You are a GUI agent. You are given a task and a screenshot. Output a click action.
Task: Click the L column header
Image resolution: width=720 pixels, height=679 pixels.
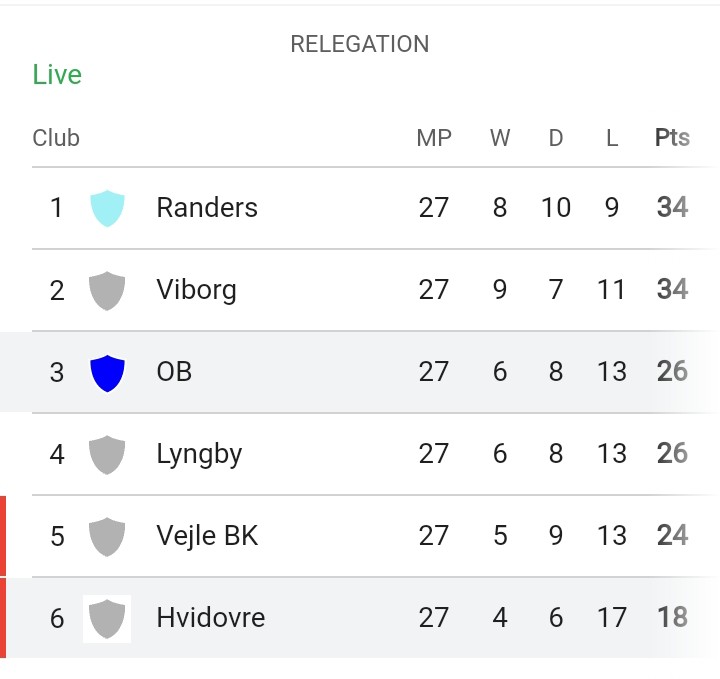[612, 138]
